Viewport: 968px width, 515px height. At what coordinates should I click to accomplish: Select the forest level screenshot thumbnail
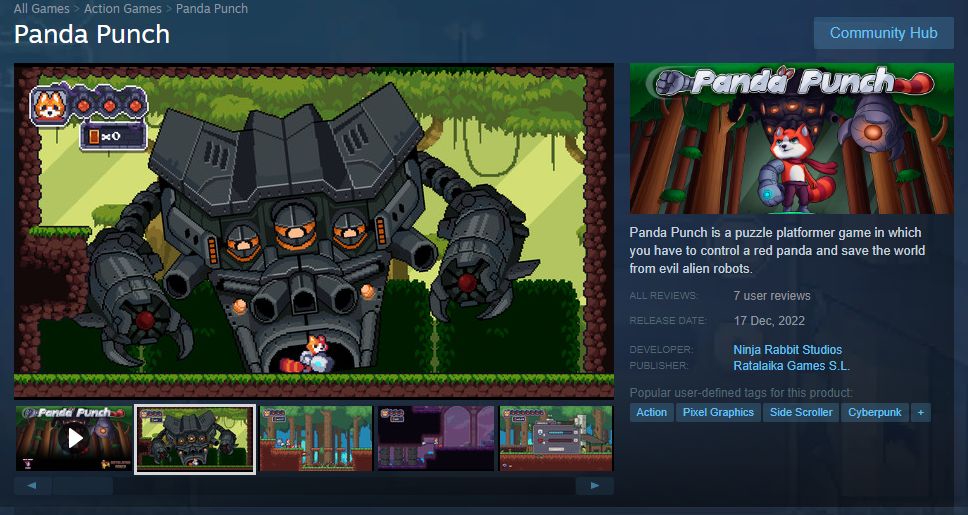[316, 438]
